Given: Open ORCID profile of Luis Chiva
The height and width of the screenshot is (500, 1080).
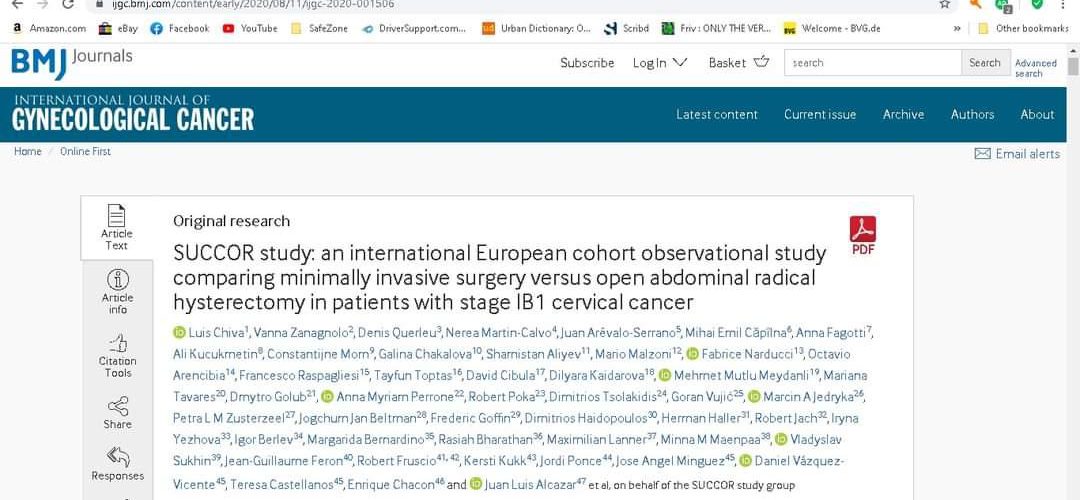Looking at the screenshot, I should (x=180, y=332).
